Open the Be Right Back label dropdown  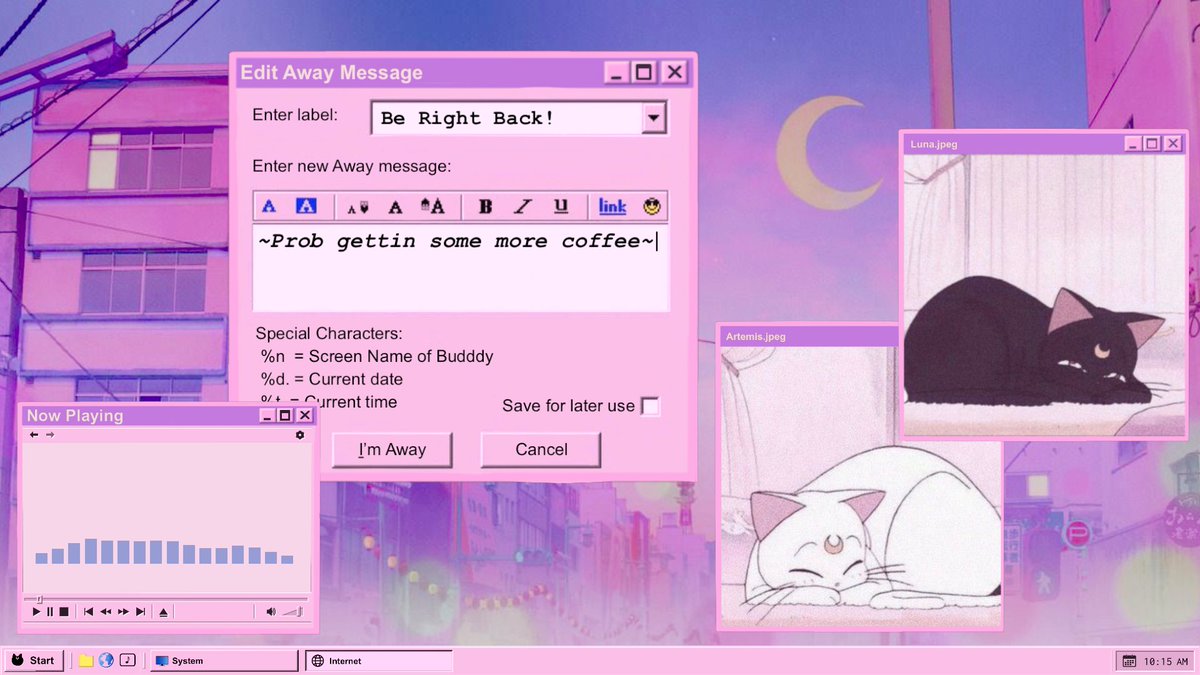655,118
